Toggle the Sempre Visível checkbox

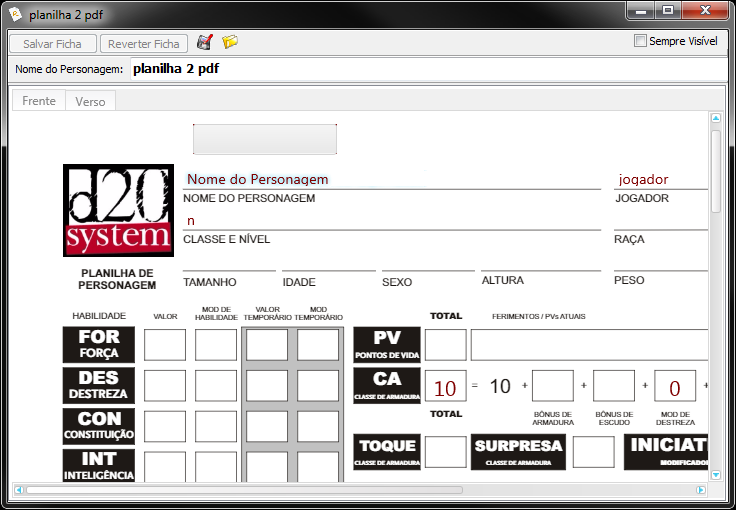(x=641, y=42)
